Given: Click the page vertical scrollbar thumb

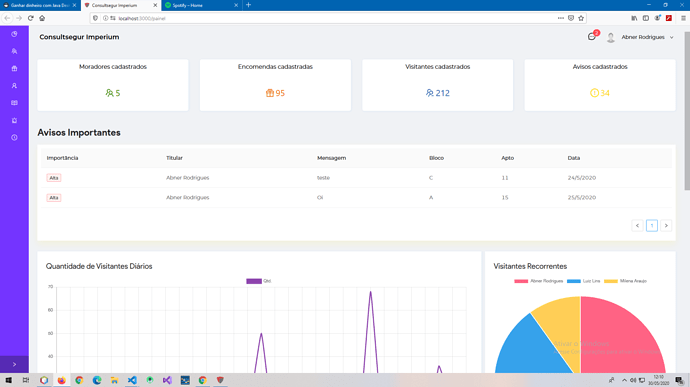Looking at the screenshot, I should pos(687,111).
